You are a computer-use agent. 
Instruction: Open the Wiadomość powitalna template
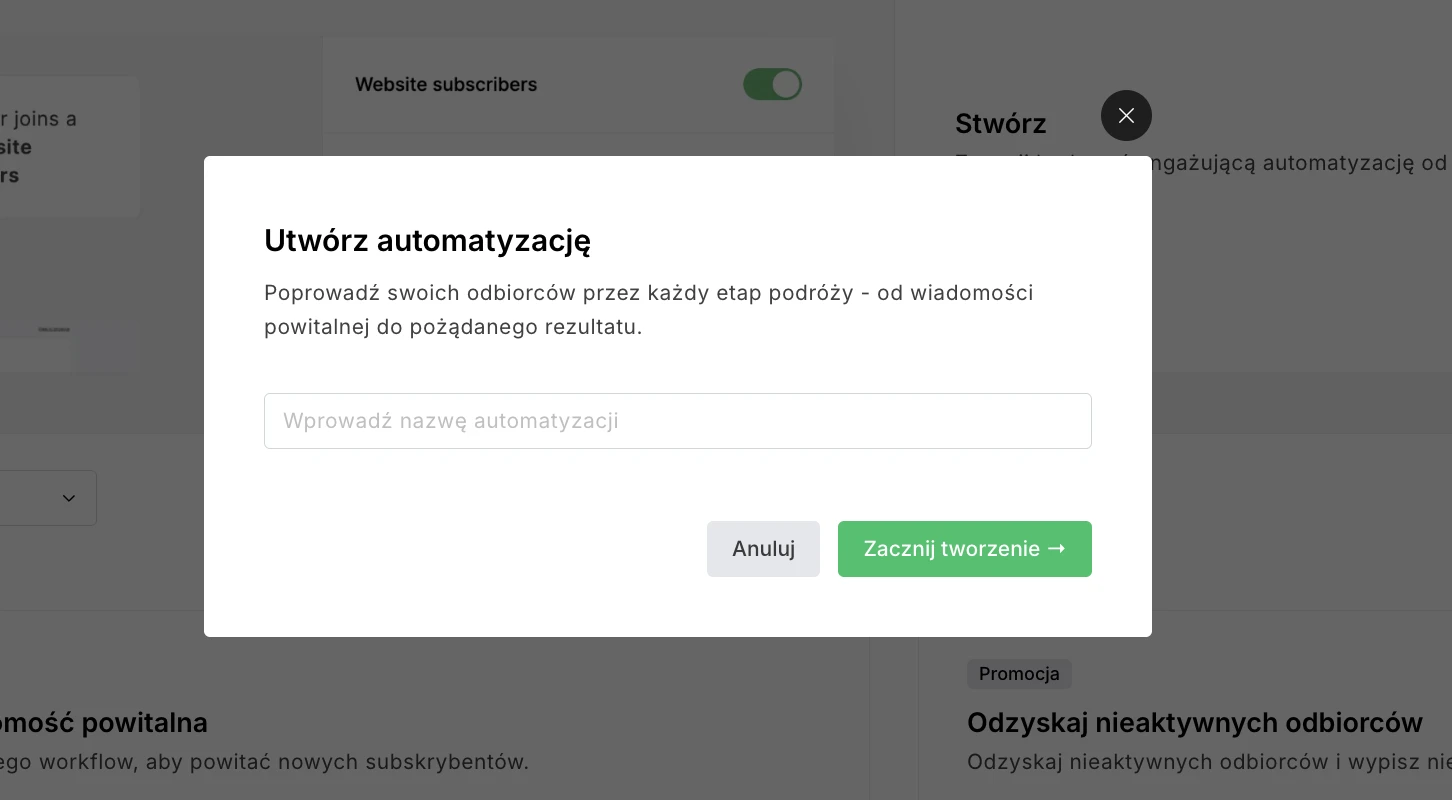(103, 722)
